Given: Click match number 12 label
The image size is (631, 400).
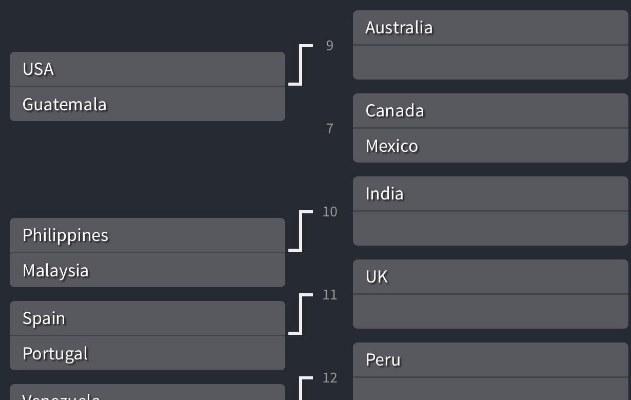Looking at the screenshot, I should click(x=330, y=378).
